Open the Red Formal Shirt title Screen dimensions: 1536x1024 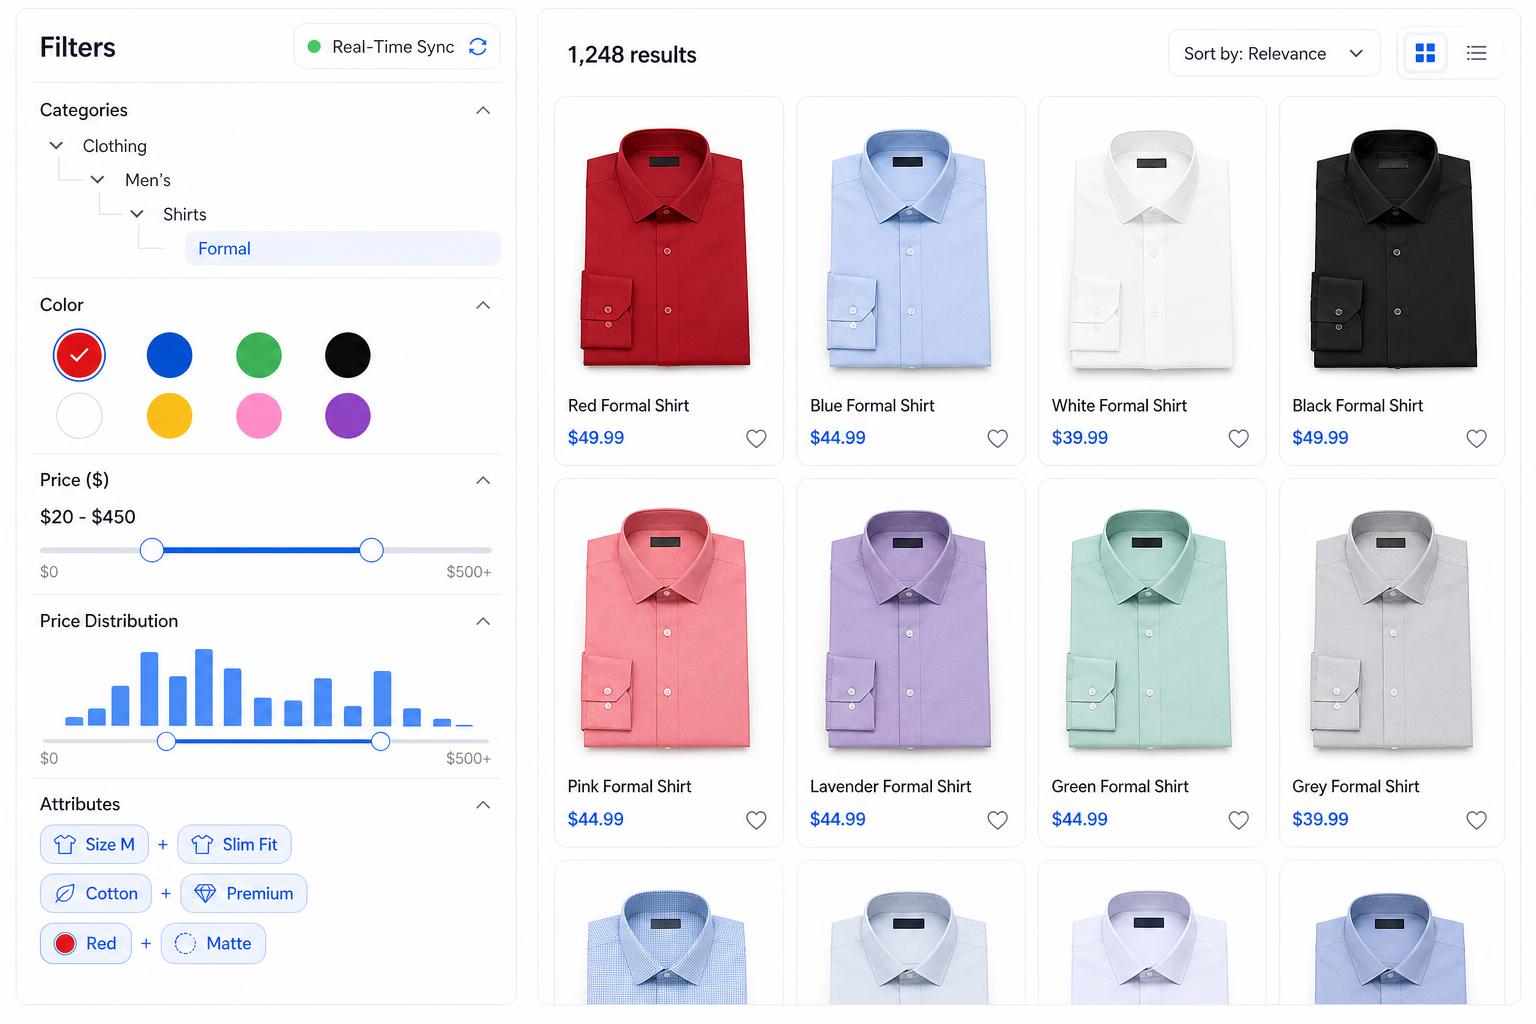pos(628,405)
